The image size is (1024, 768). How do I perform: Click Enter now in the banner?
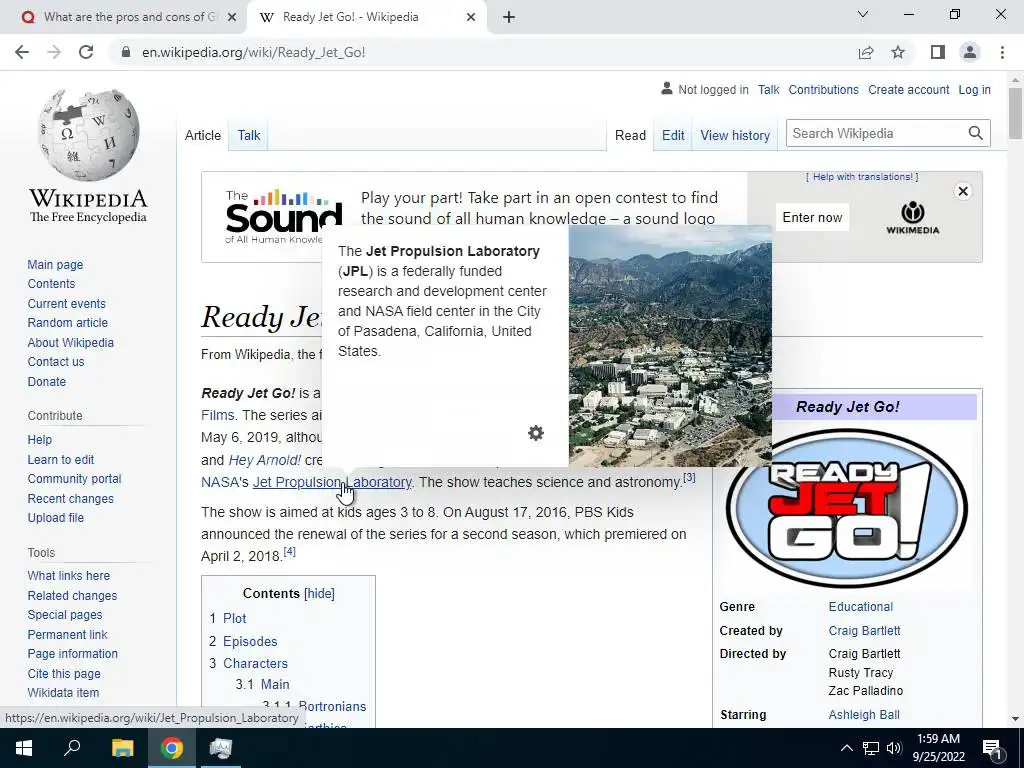812,217
